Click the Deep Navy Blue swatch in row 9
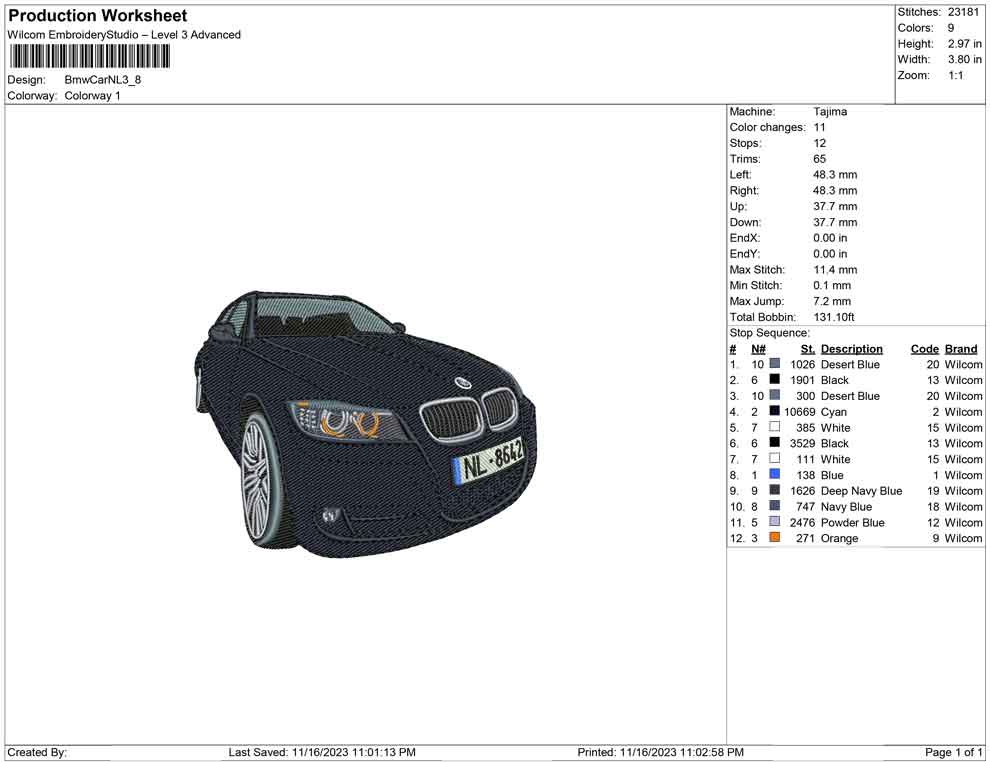Viewport: 990px width, 762px height. pyautogui.click(x=774, y=490)
